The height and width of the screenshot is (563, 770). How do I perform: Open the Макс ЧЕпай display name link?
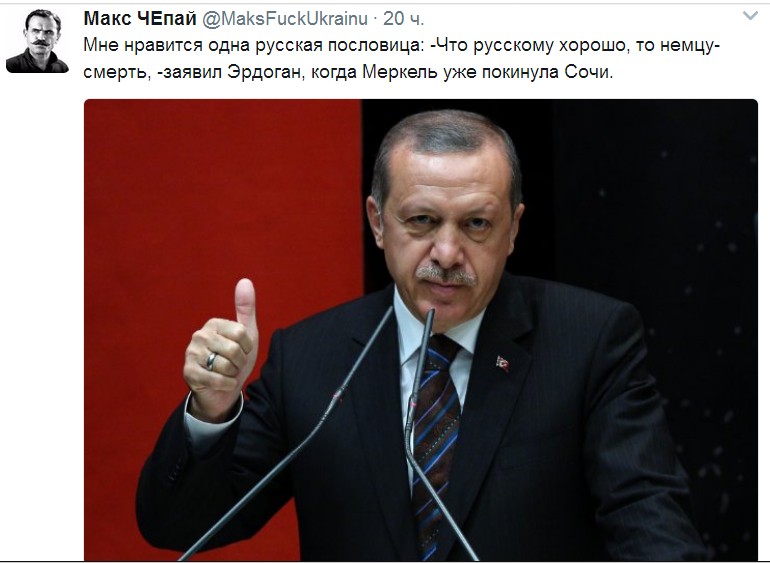tap(140, 19)
